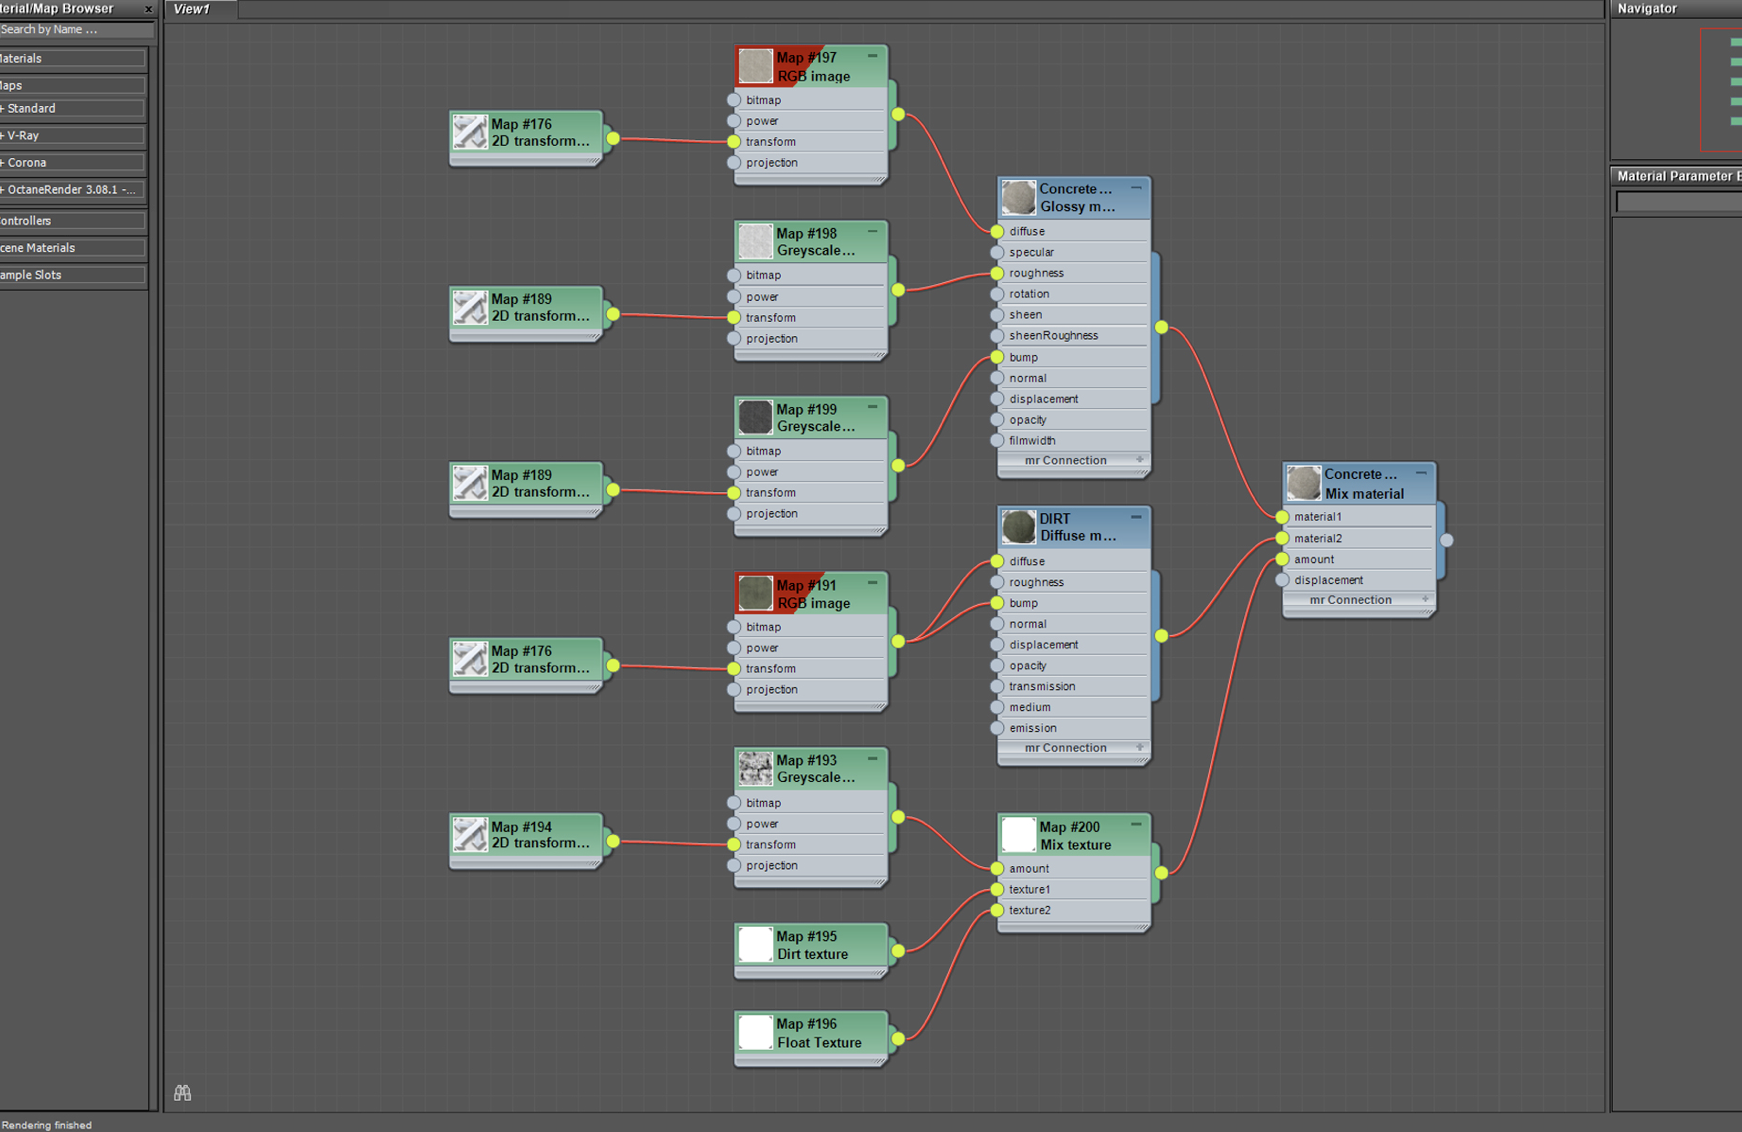Expand the OctaneRender 3.08.1 category

pyautogui.click(x=72, y=189)
